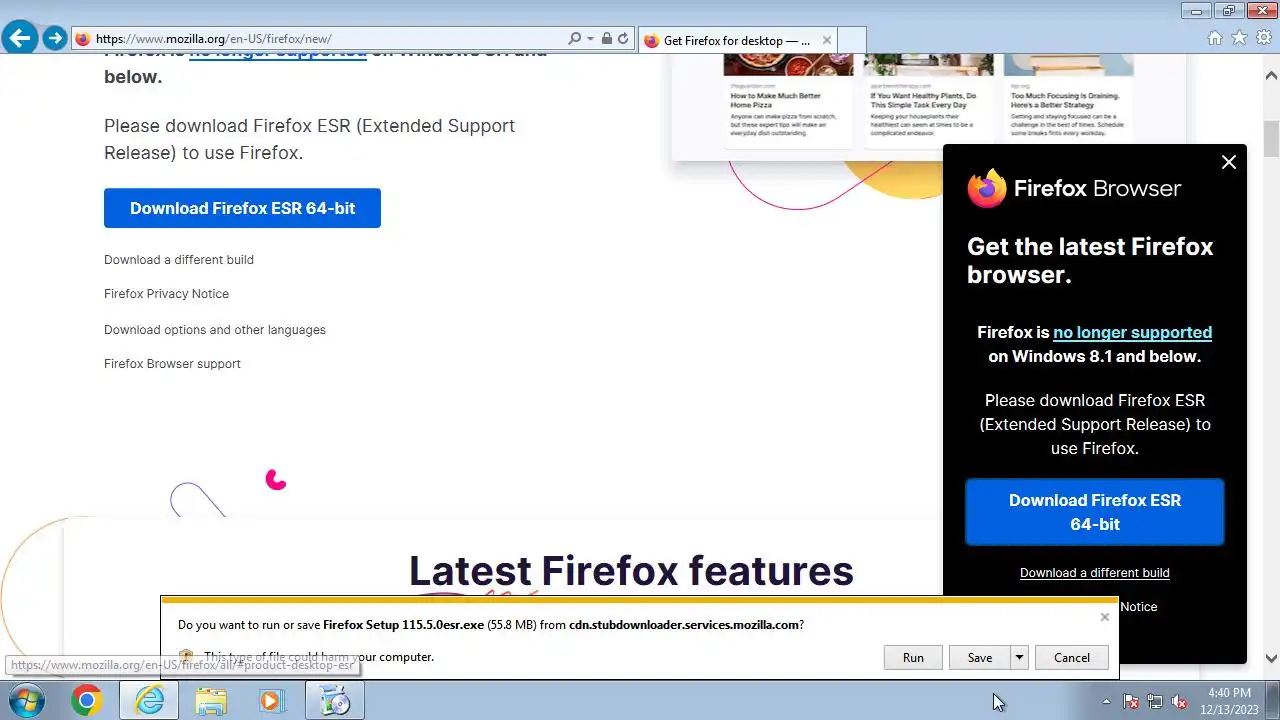Open Favorites star icon

click(1240, 38)
